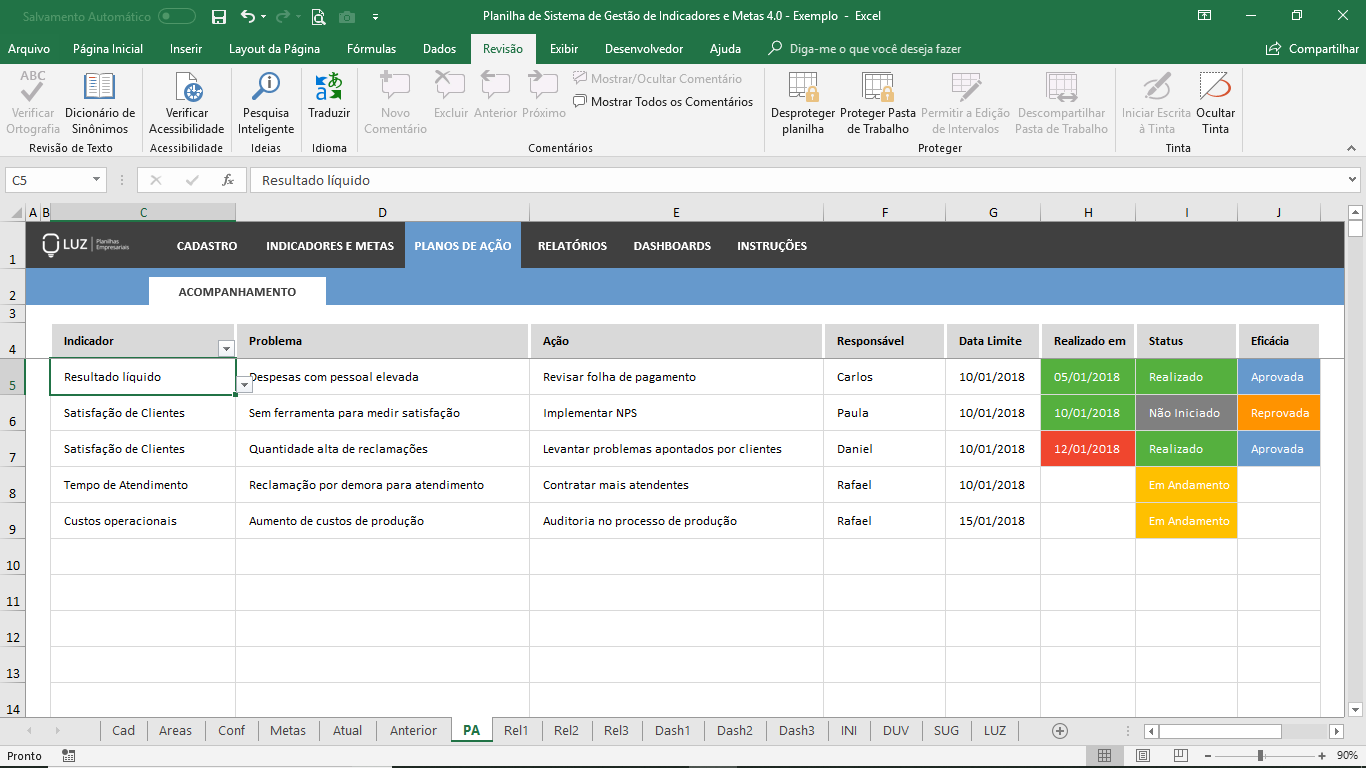Switch to Página Inicial ribbon tab
The width and height of the screenshot is (1366, 768).
[108, 49]
